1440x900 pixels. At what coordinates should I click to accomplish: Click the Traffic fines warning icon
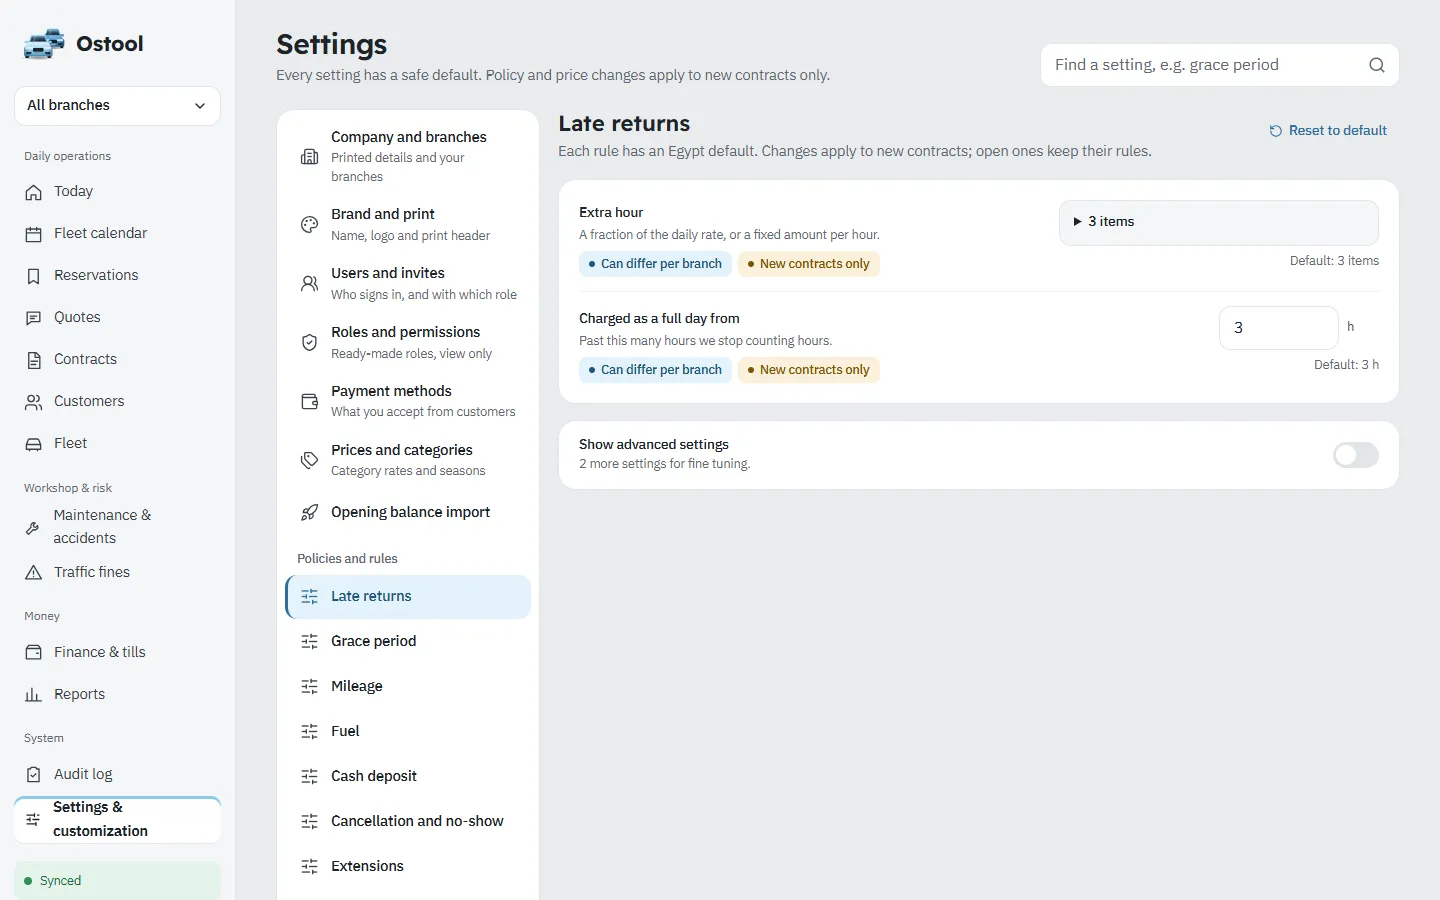[x=34, y=573]
